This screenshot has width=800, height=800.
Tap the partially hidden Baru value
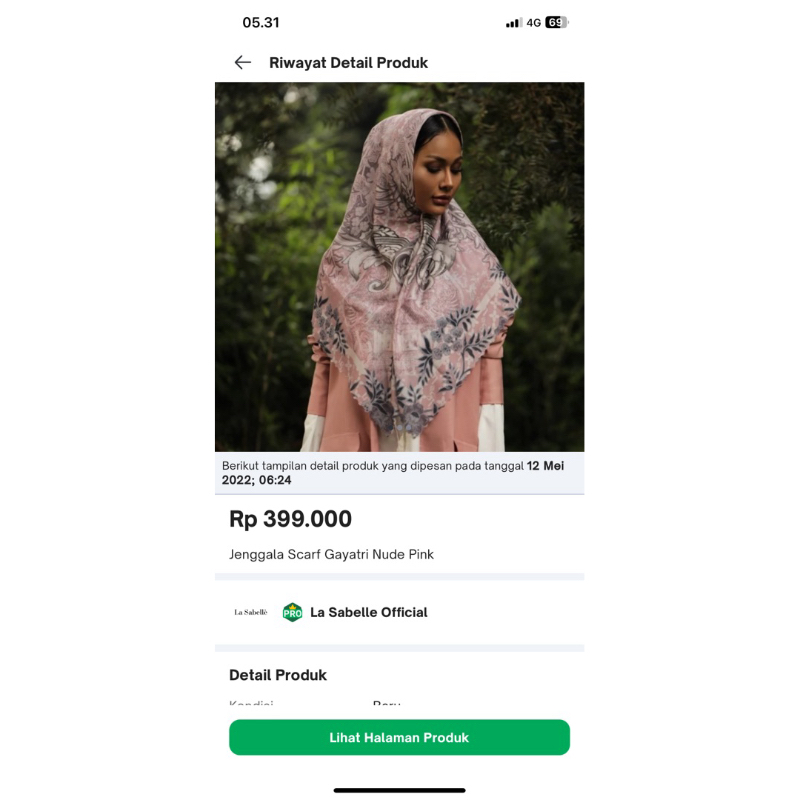tap(386, 704)
